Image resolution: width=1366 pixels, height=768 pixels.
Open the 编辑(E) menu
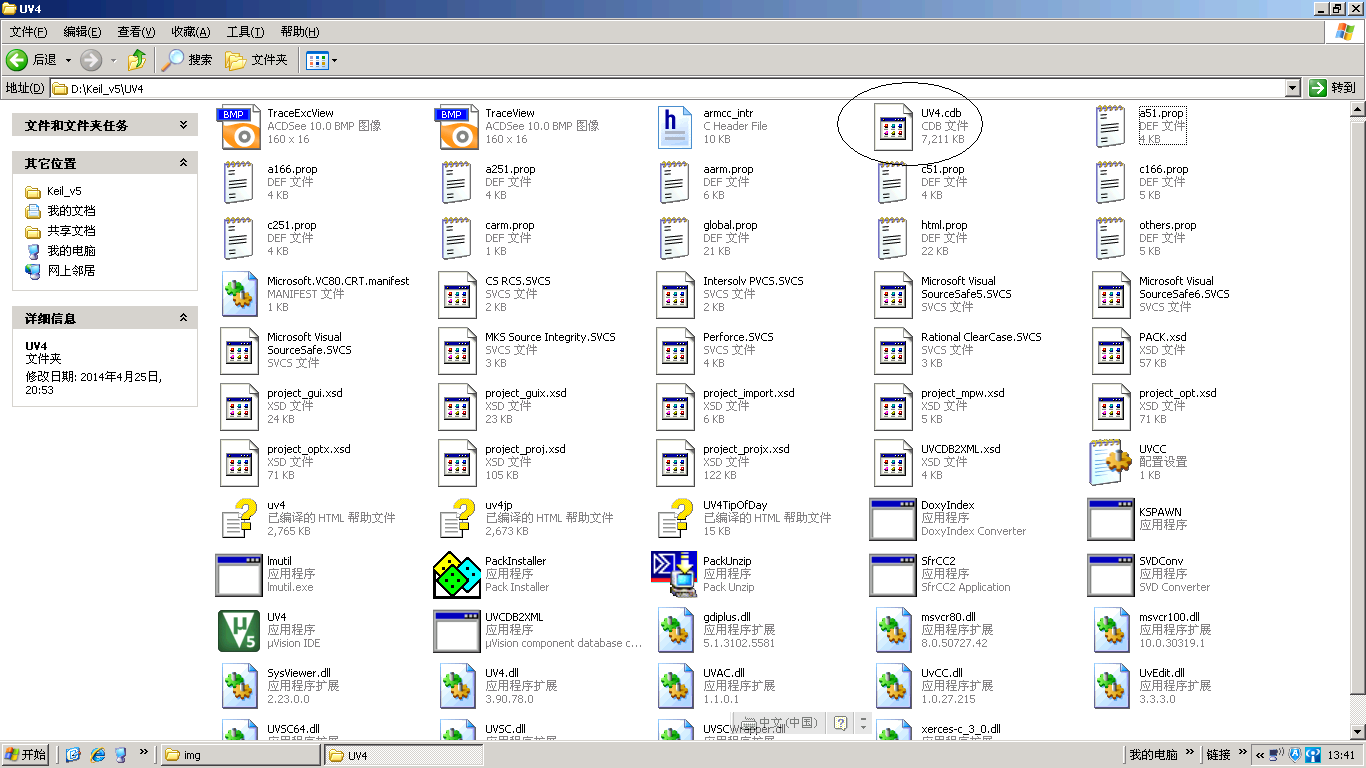click(82, 32)
